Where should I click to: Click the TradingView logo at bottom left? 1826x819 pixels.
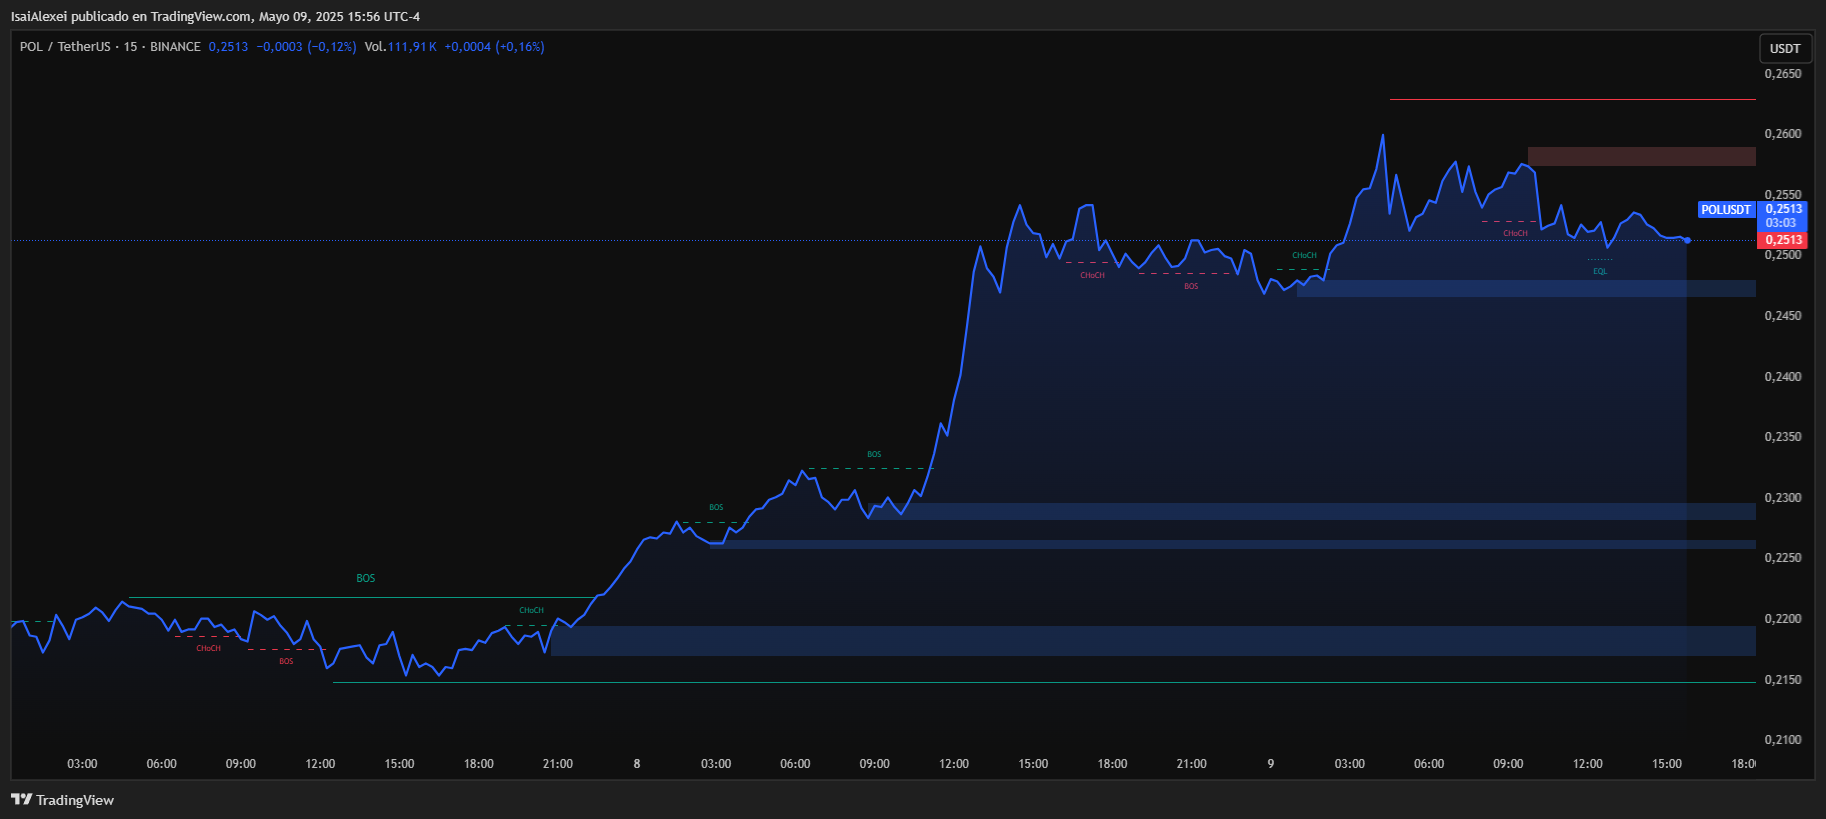tap(62, 800)
